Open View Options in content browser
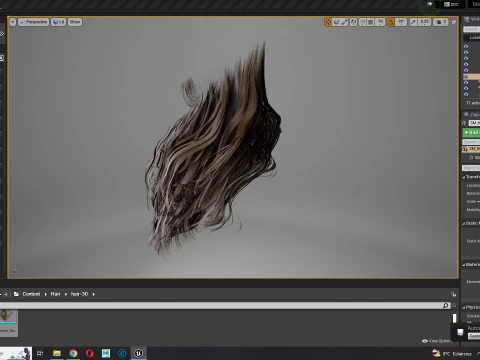This screenshot has height=360, width=480. [437, 341]
